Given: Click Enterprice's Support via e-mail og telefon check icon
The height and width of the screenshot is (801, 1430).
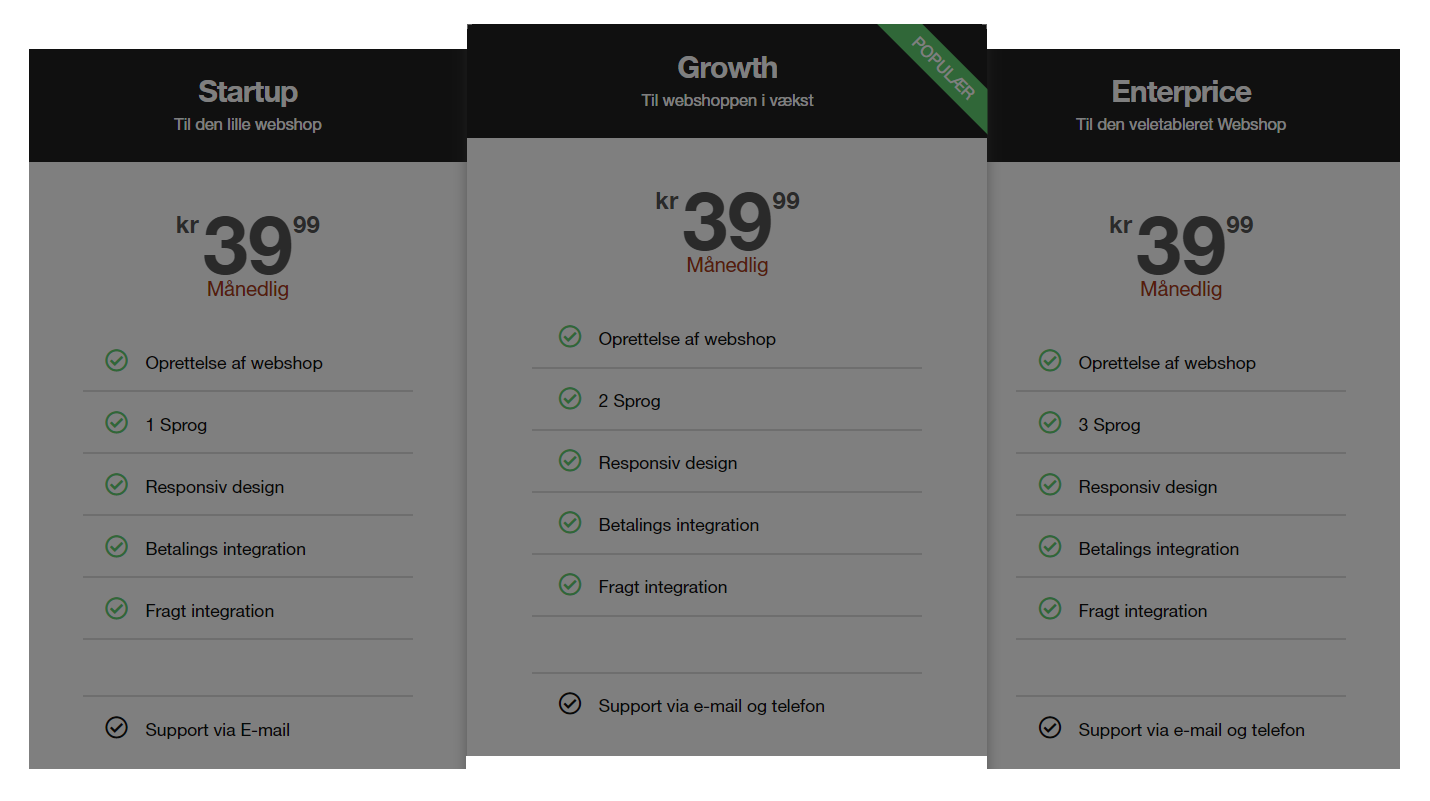Looking at the screenshot, I should tap(1050, 727).
